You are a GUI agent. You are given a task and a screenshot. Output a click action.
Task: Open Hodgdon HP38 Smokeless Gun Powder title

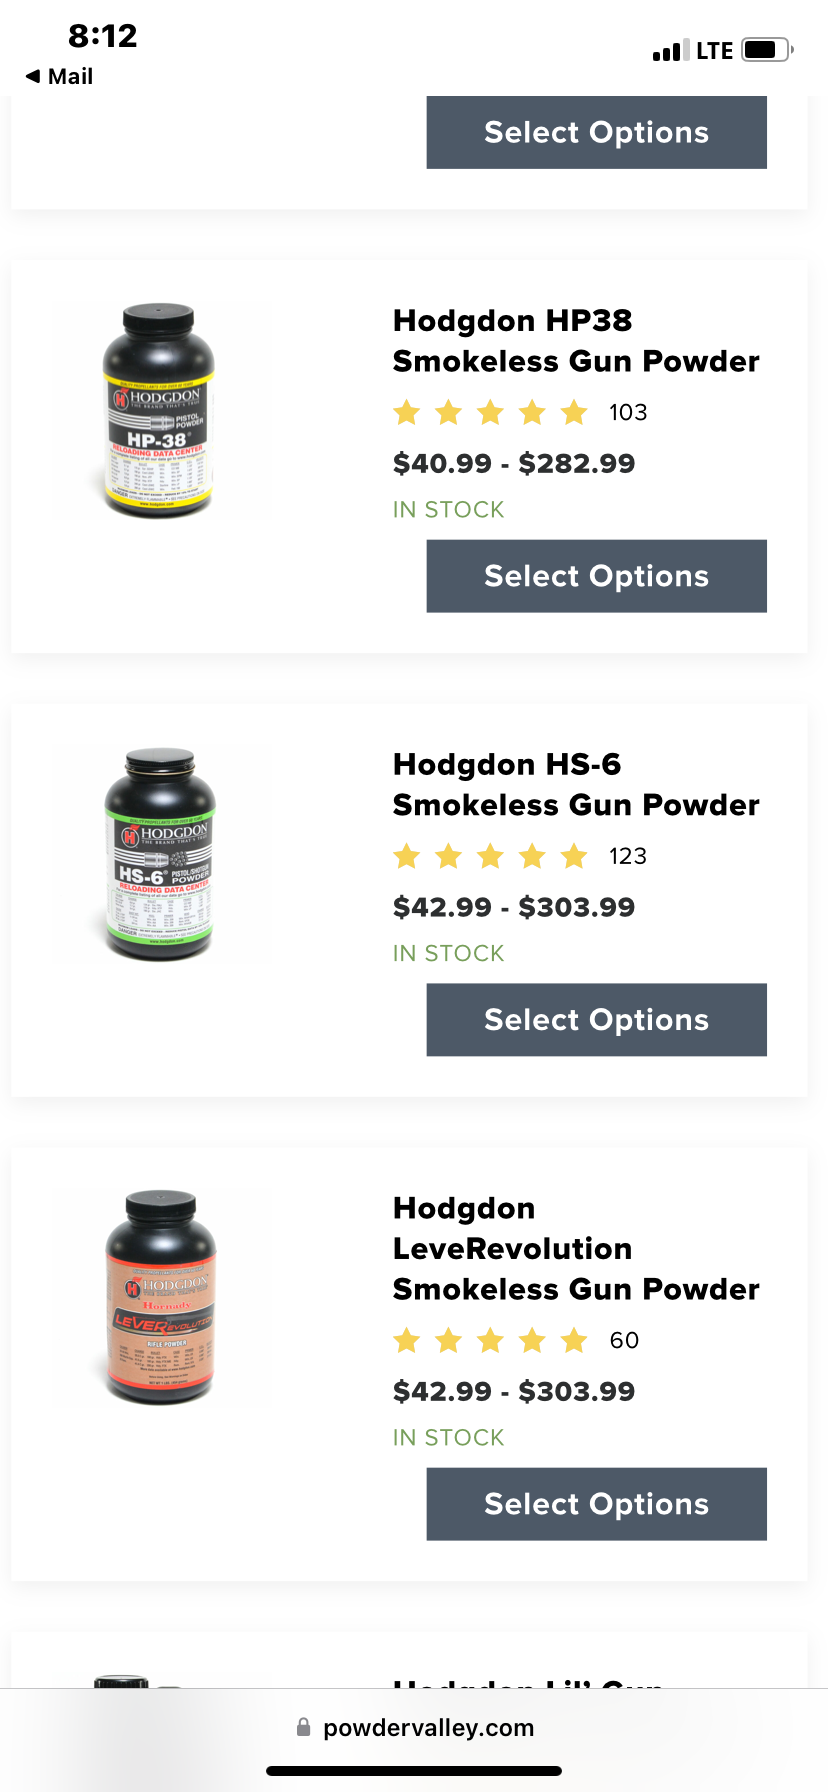(576, 341)
